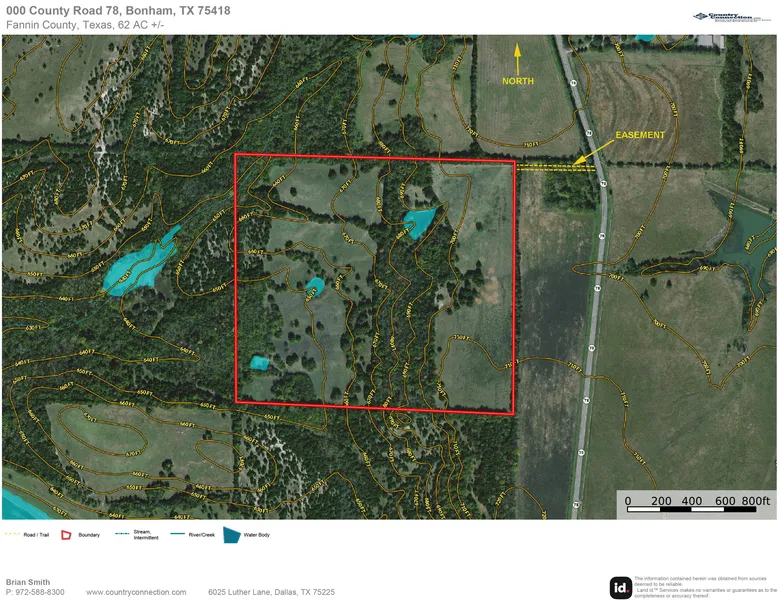Click the yellow NORTH arrow
Viewport: 779px width, 600px height.
click(x=518, y=55)
